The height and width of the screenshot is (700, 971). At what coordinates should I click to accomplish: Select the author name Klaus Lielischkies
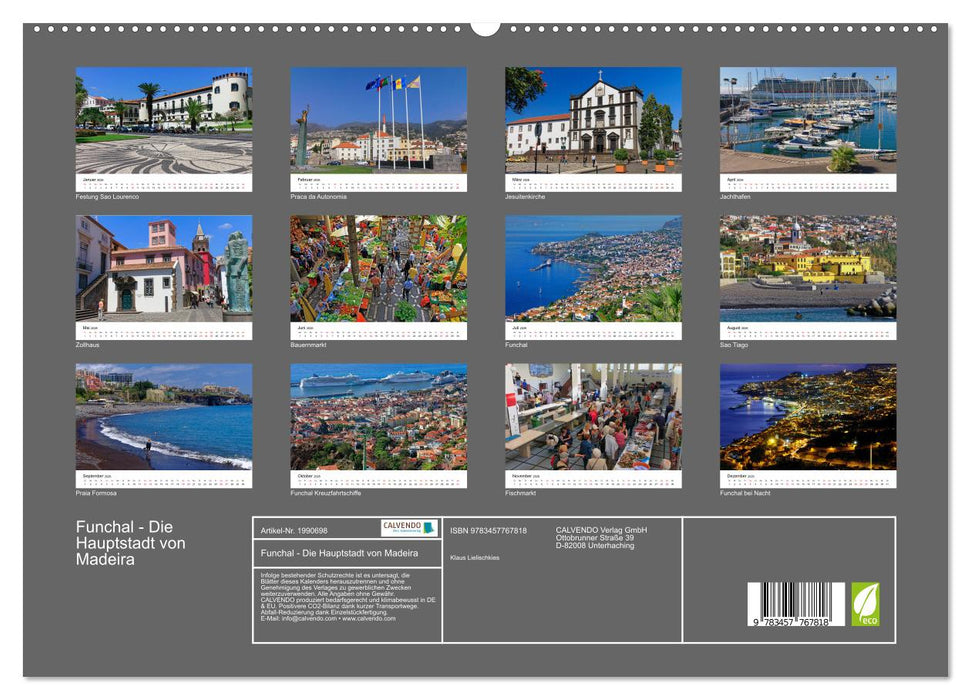[473, 557]
